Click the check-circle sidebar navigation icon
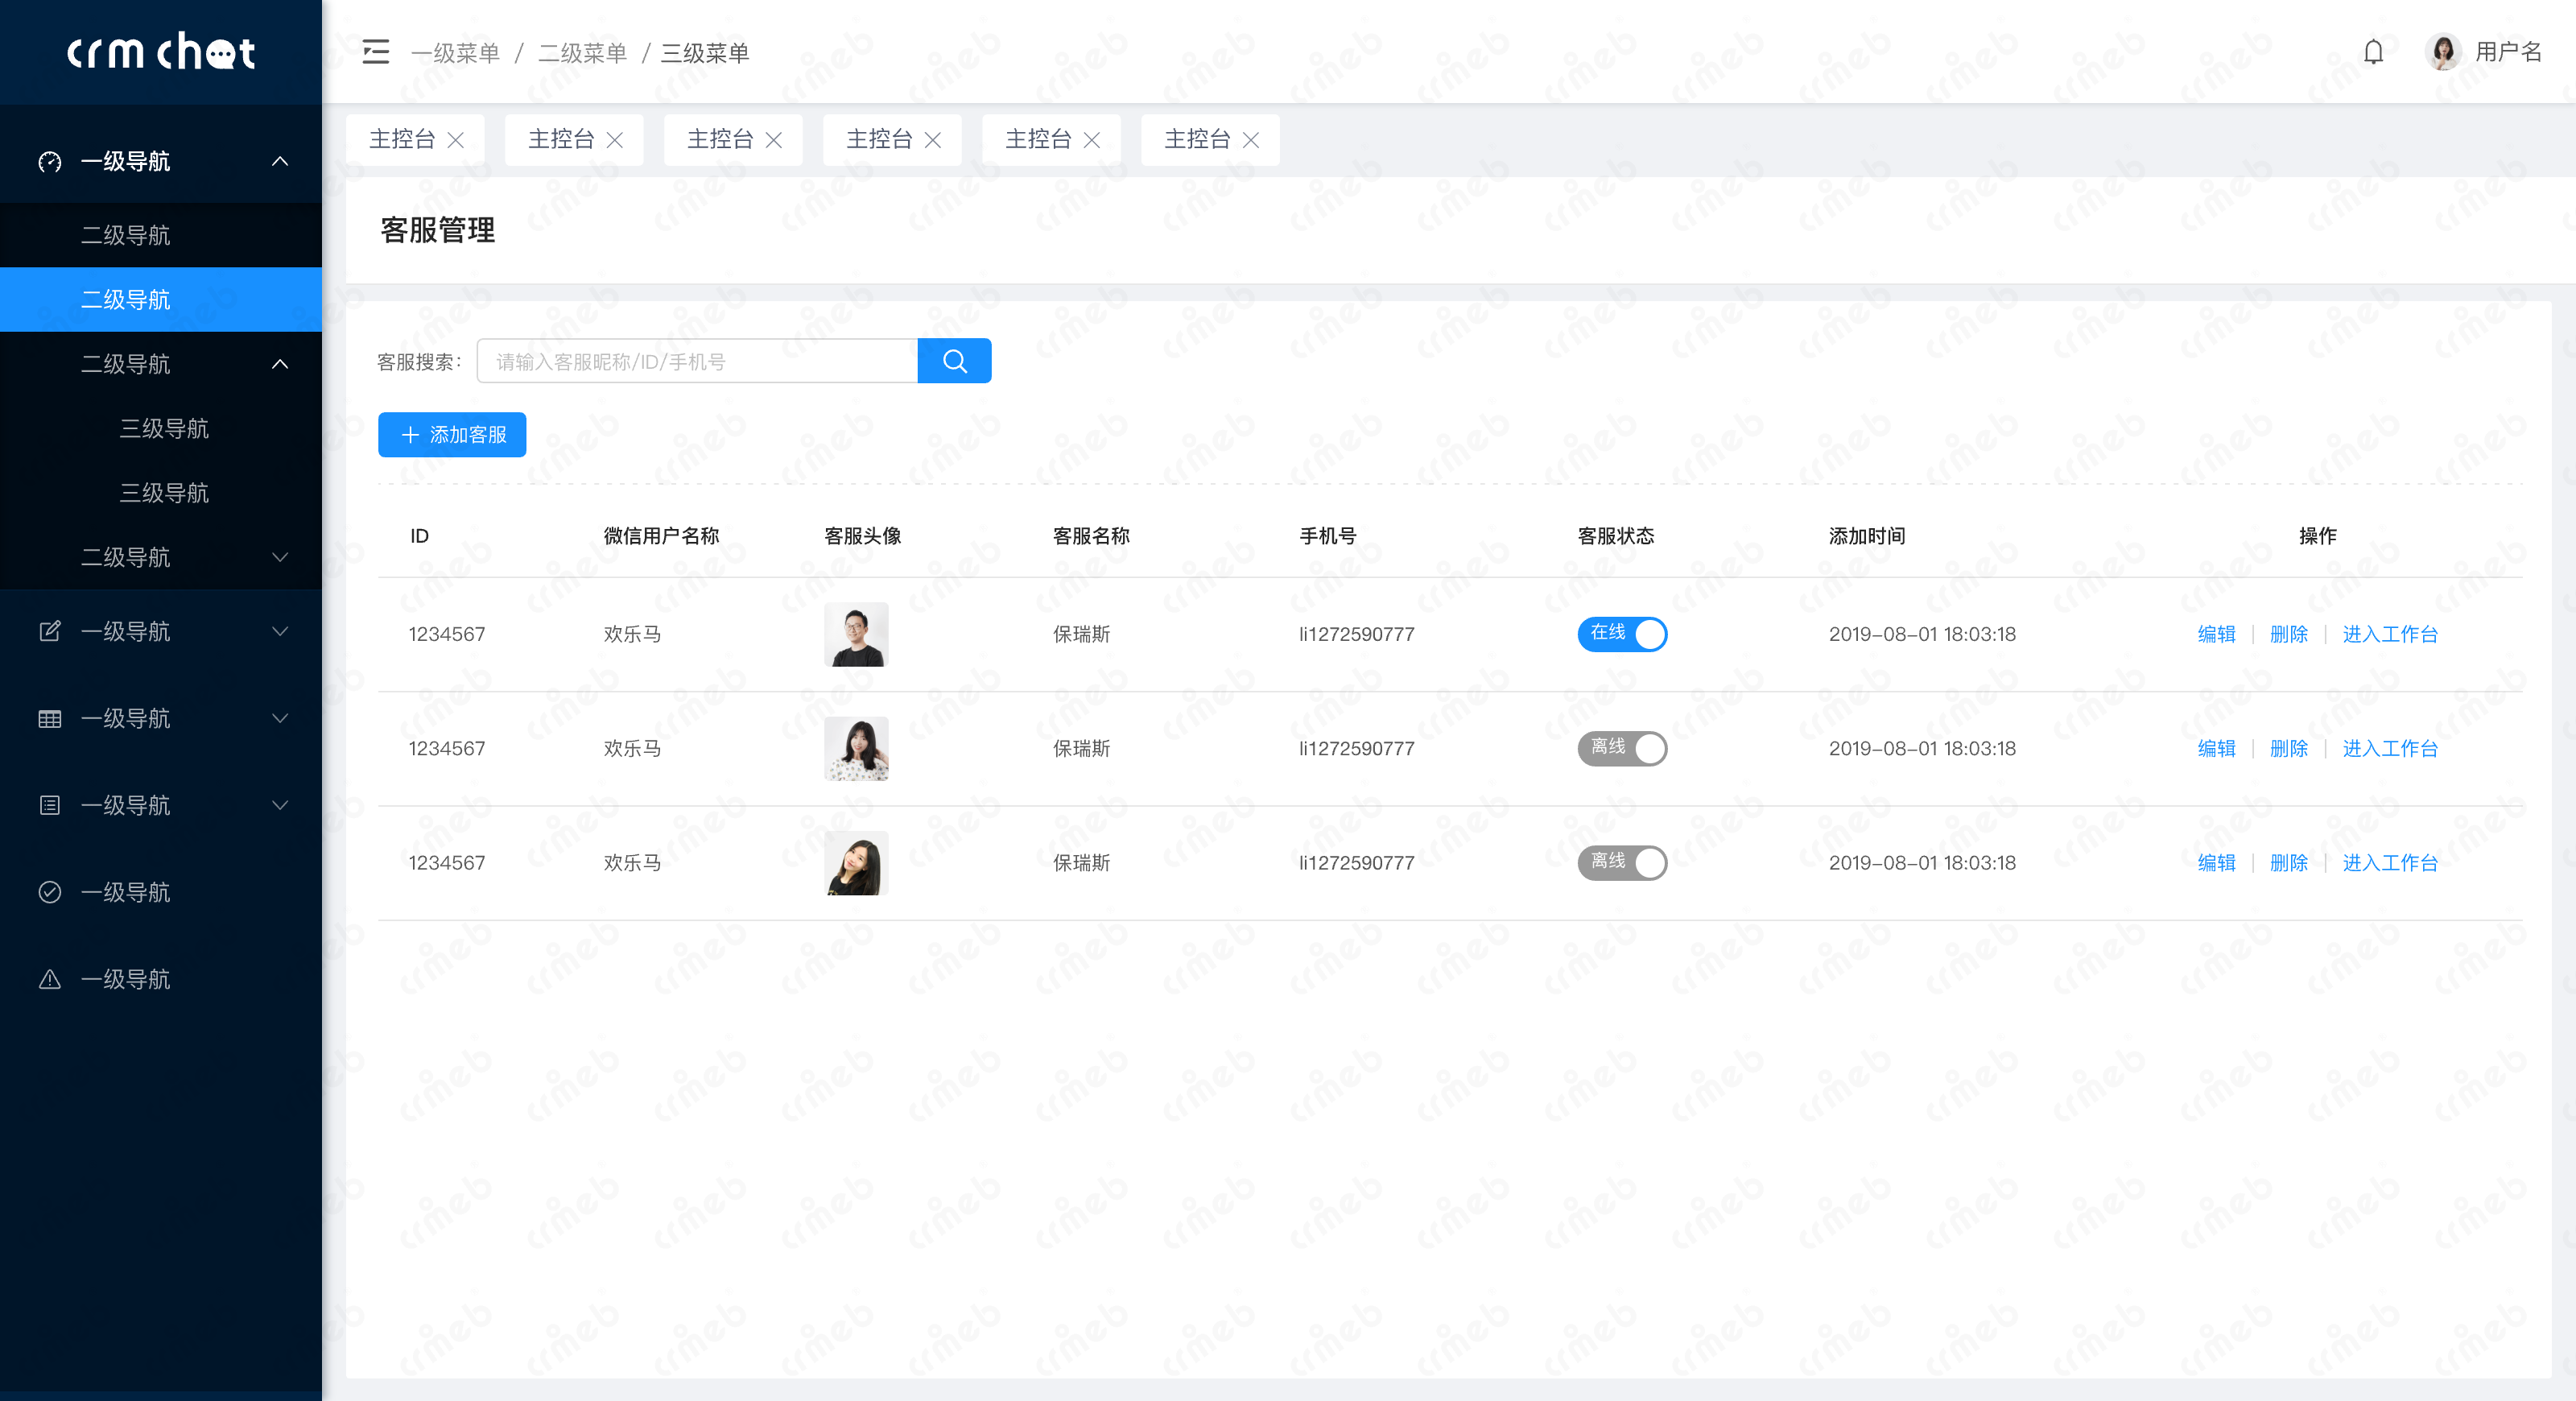The height and width of the screenshot is (1401, 2576). pyautogui.click(x=49, y=892)
